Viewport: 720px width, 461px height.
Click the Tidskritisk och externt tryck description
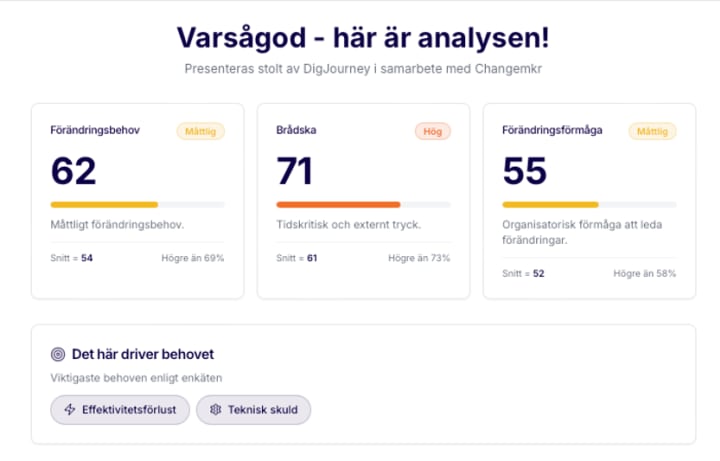pyautogui.click(x=348, y=224)
